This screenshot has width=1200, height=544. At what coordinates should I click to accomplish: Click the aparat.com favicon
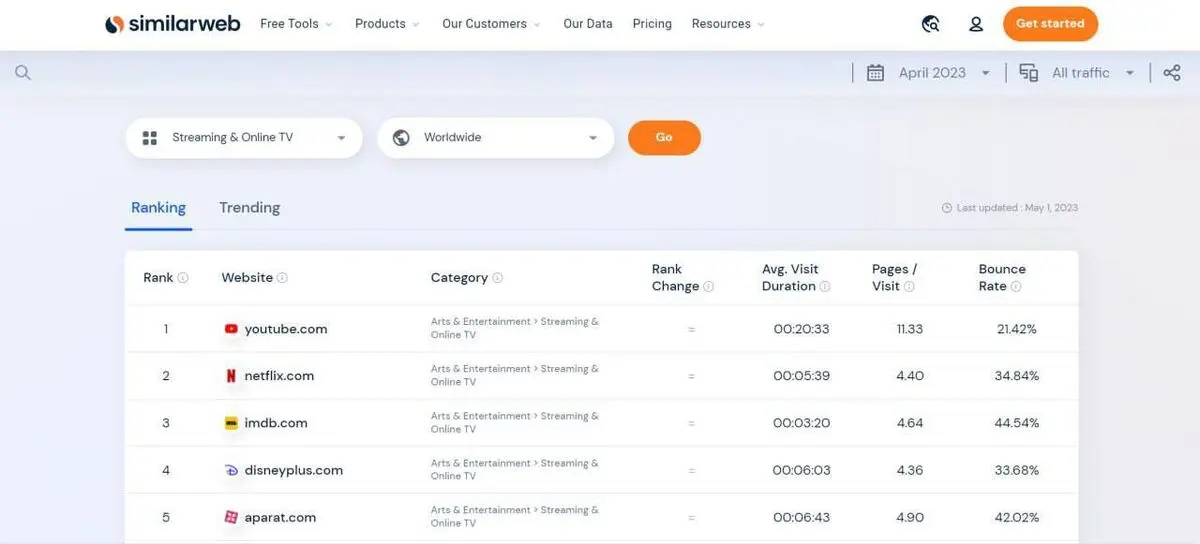[x=231, y=517]
